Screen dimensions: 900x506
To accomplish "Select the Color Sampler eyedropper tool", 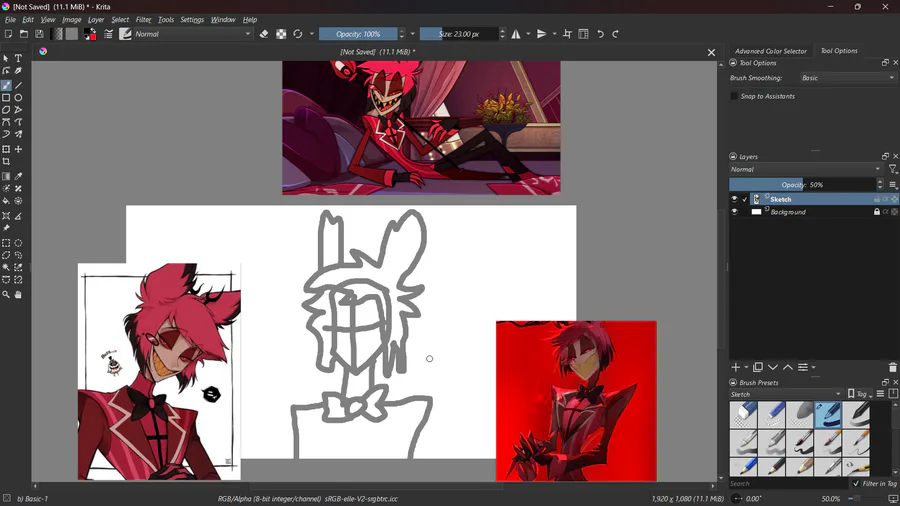I will click(x=18, y=177).
